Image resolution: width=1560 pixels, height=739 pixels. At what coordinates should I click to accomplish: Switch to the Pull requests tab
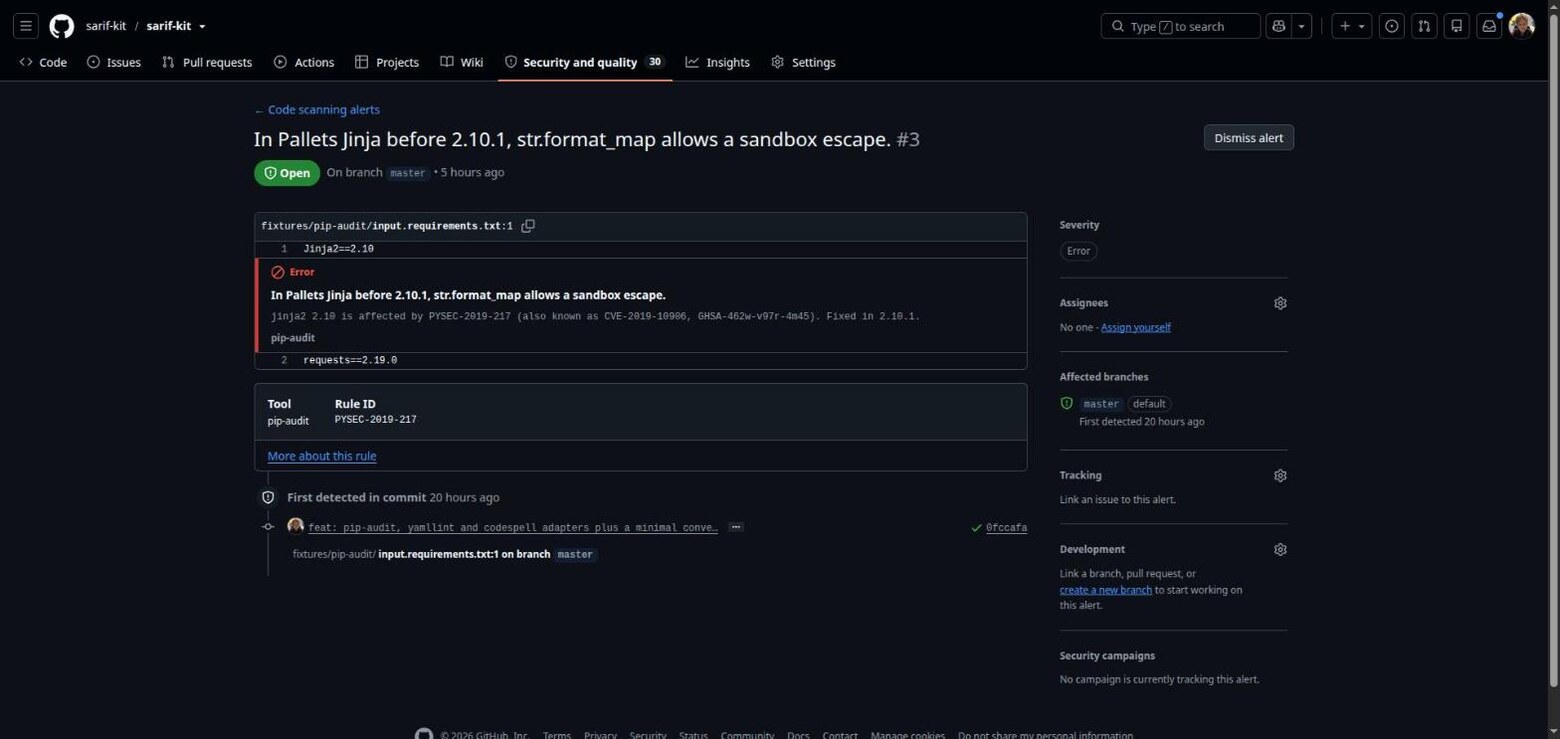pos(207,62)
